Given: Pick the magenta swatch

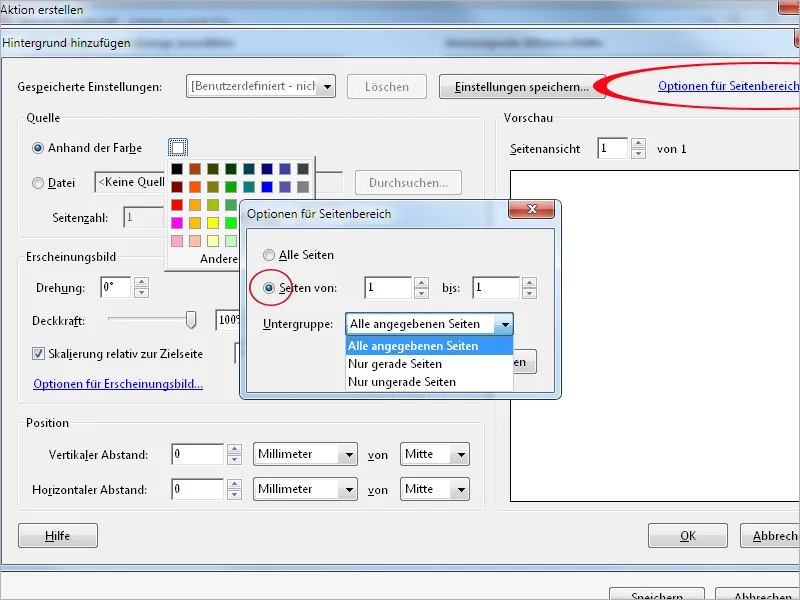Looking at the screenshot, I should (x=177, y=222).
